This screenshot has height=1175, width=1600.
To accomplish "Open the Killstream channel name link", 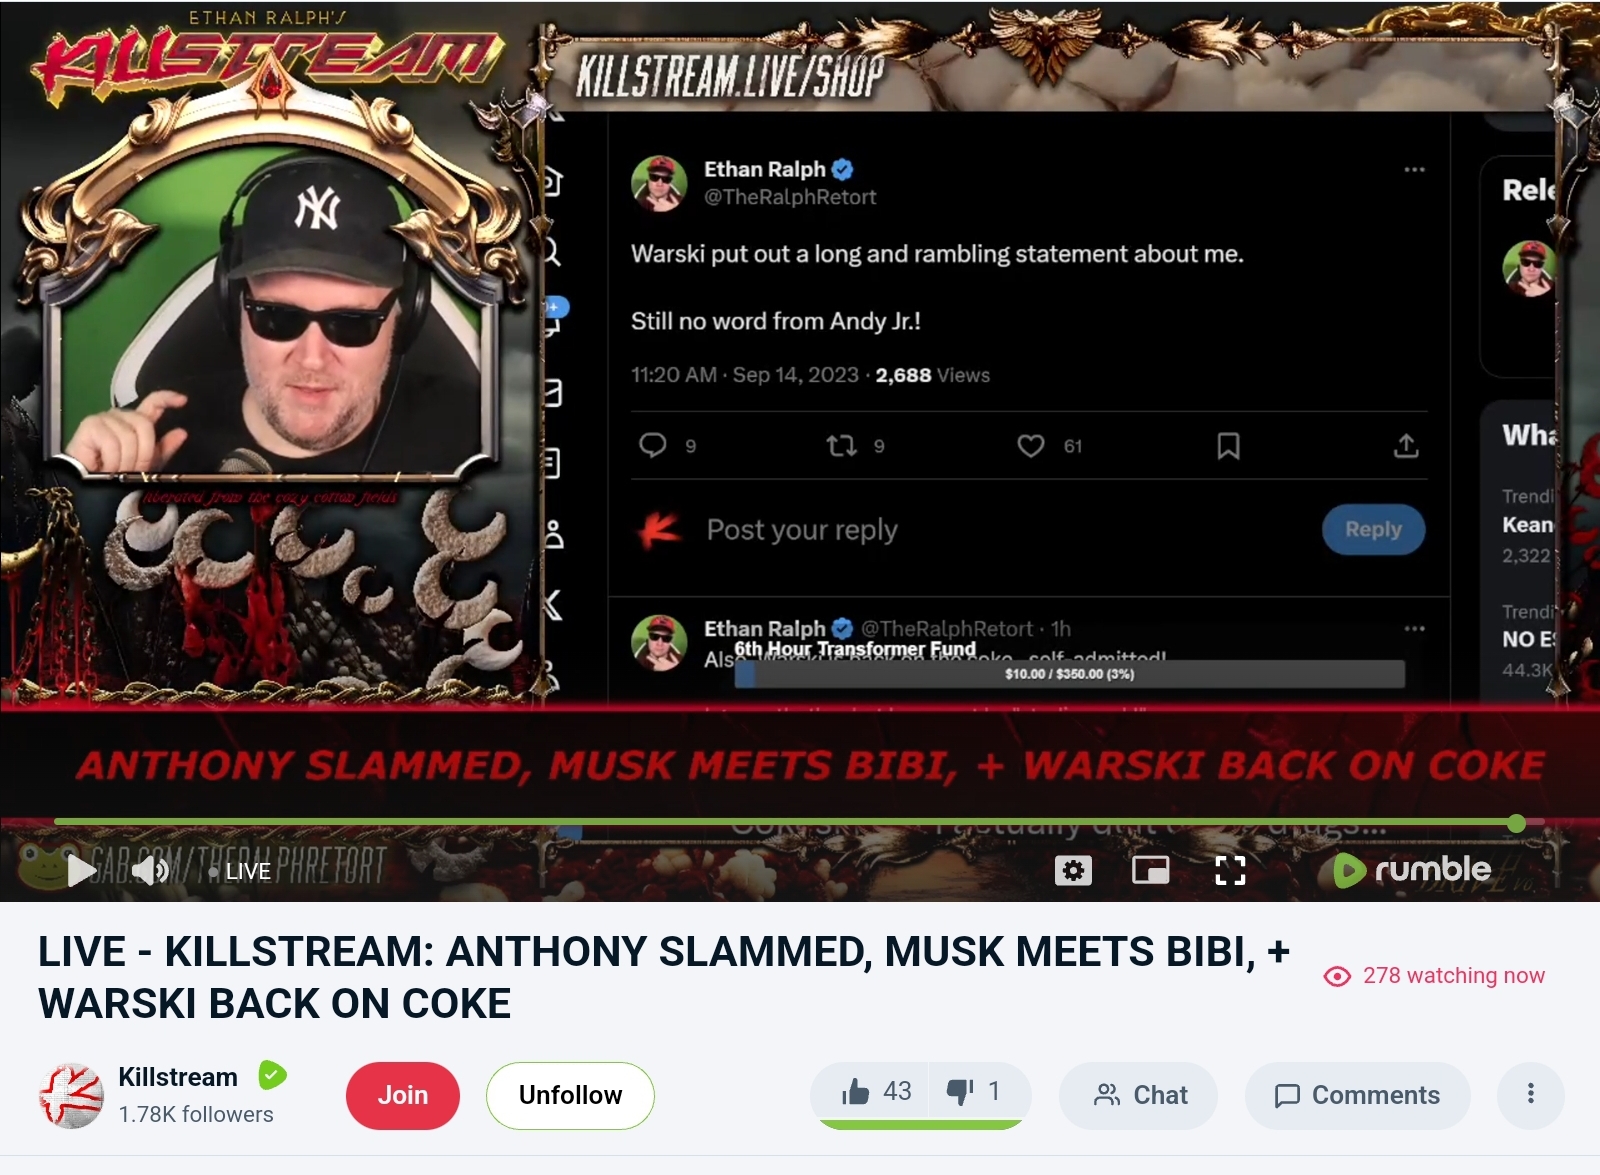I will pos(178,1077).
